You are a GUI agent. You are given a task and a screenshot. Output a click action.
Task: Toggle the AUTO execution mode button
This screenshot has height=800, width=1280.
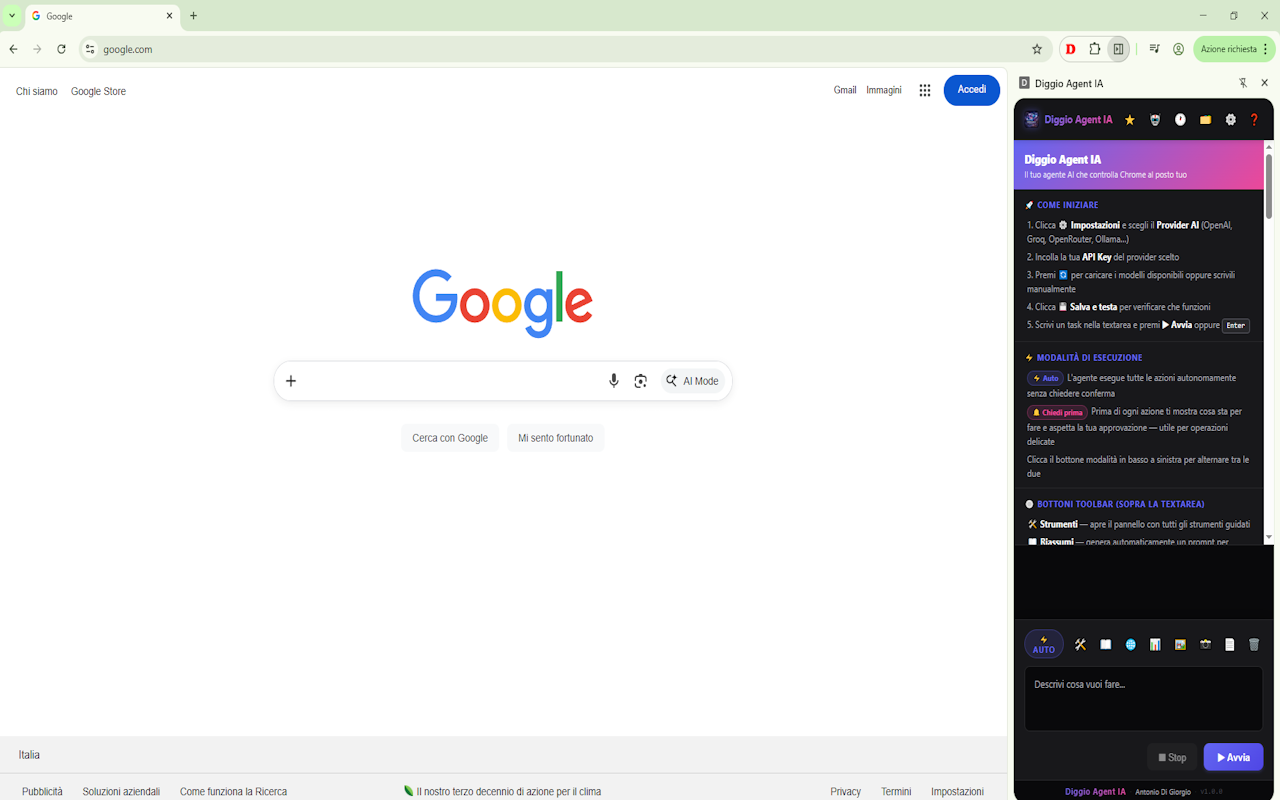[1044, 644]
